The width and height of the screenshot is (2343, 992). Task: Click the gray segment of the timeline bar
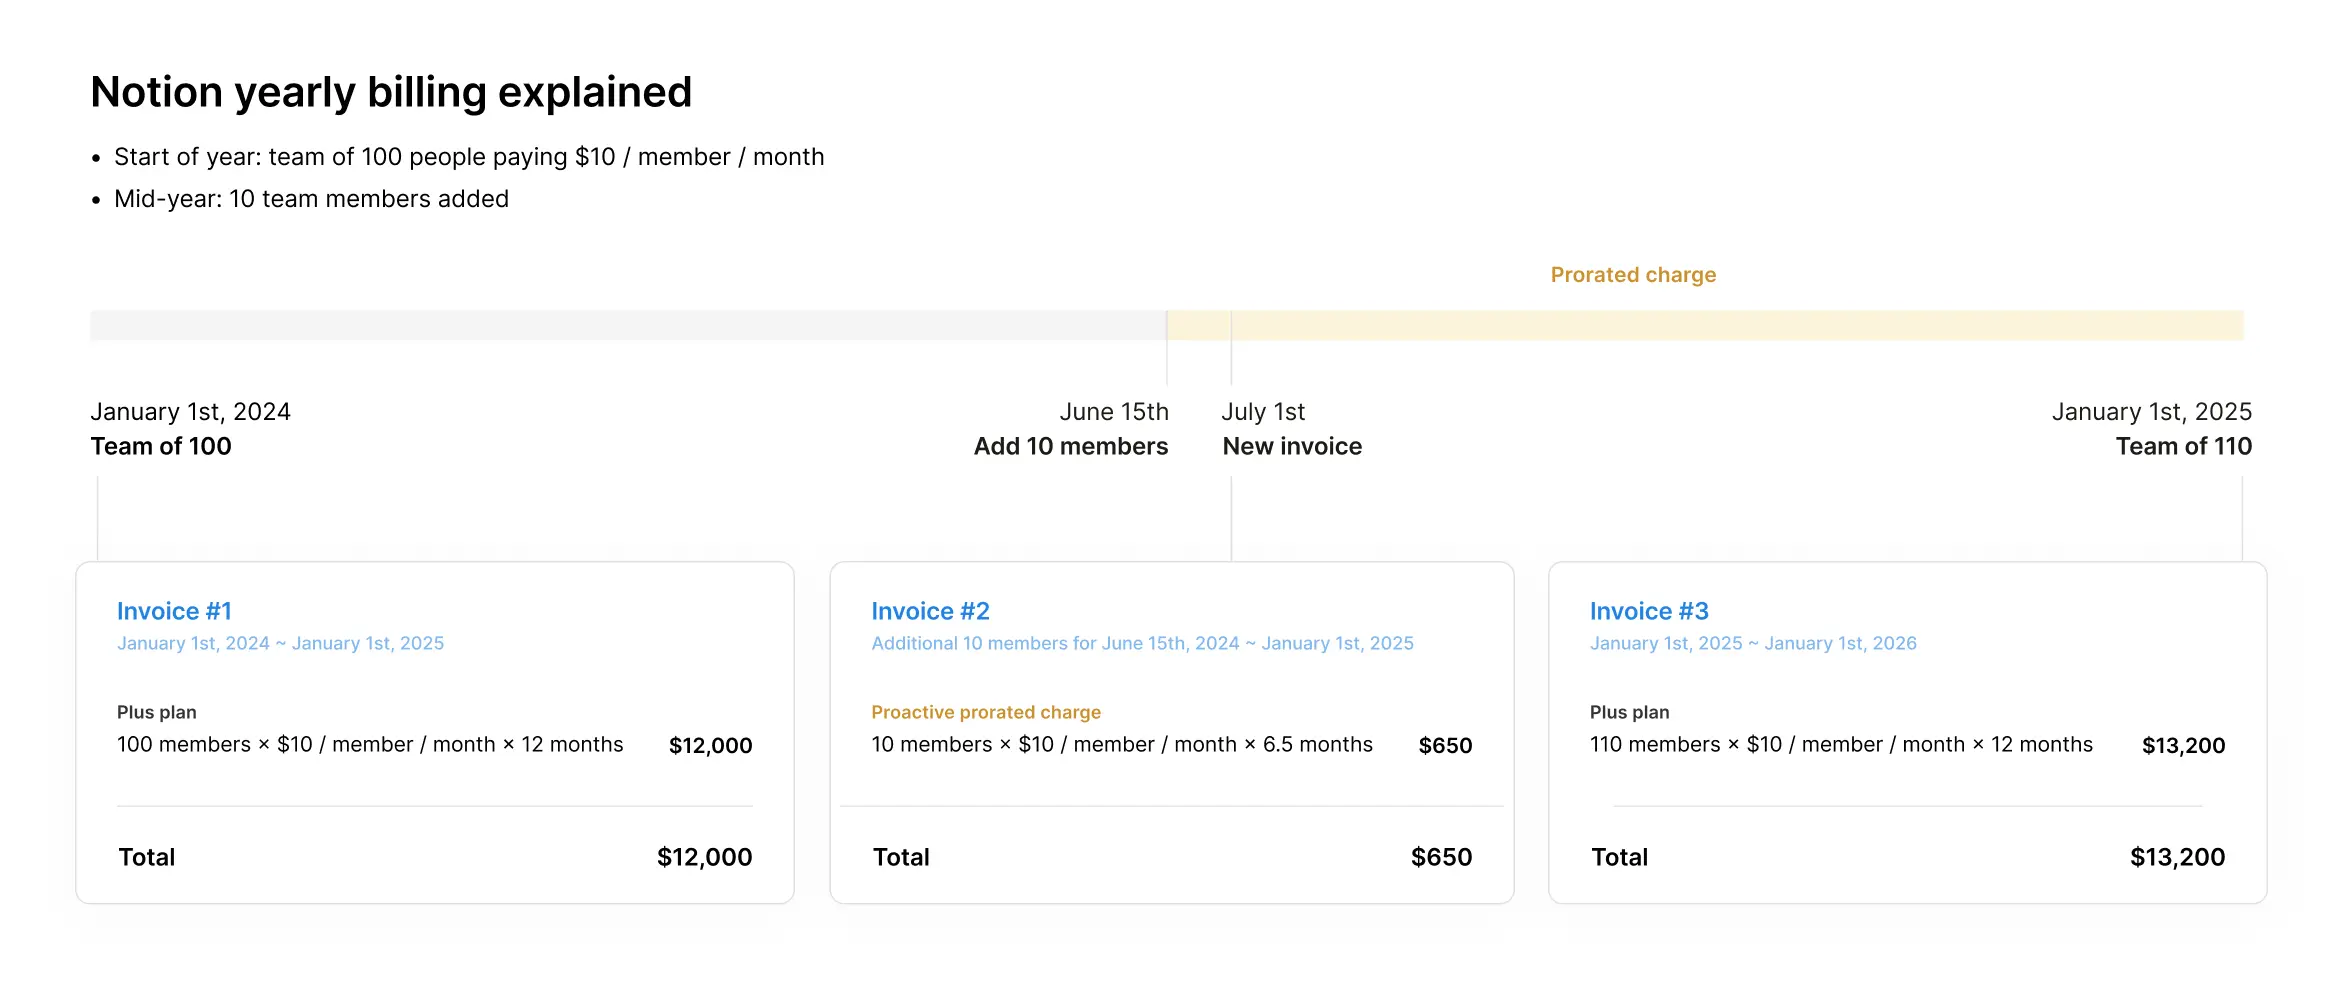pos(627,325)
